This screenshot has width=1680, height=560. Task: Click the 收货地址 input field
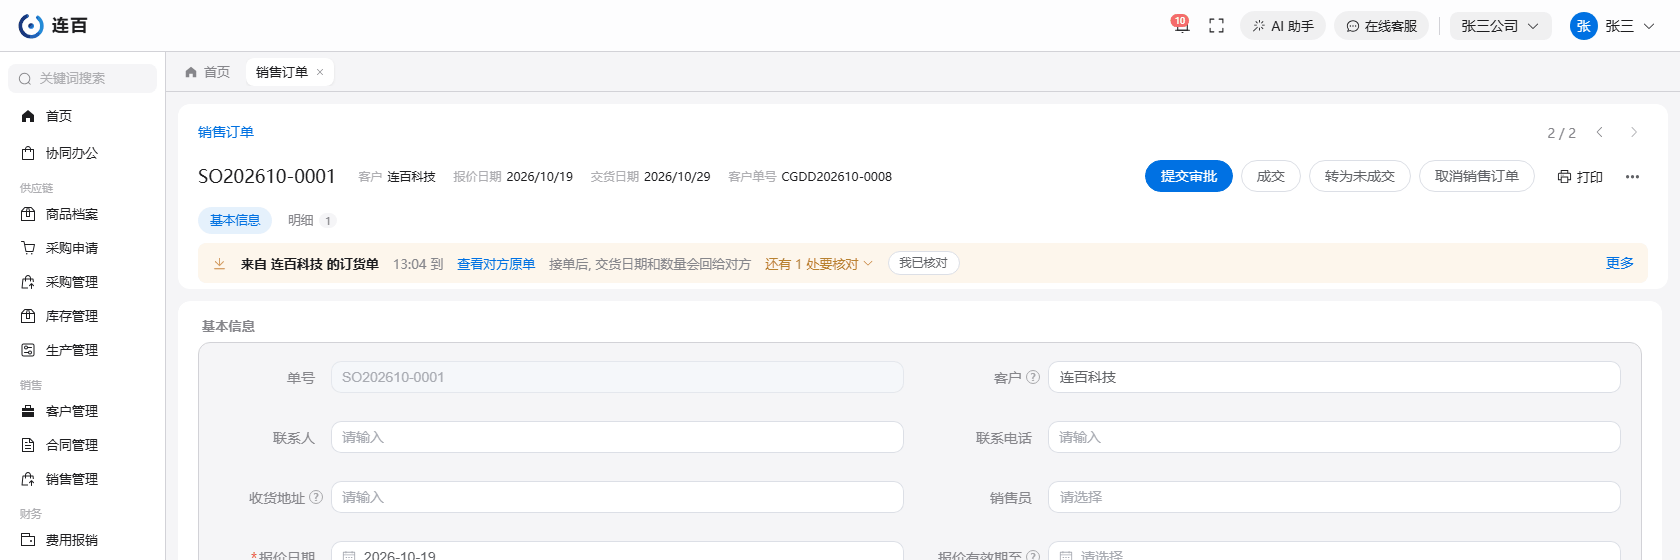coord(617,497)
